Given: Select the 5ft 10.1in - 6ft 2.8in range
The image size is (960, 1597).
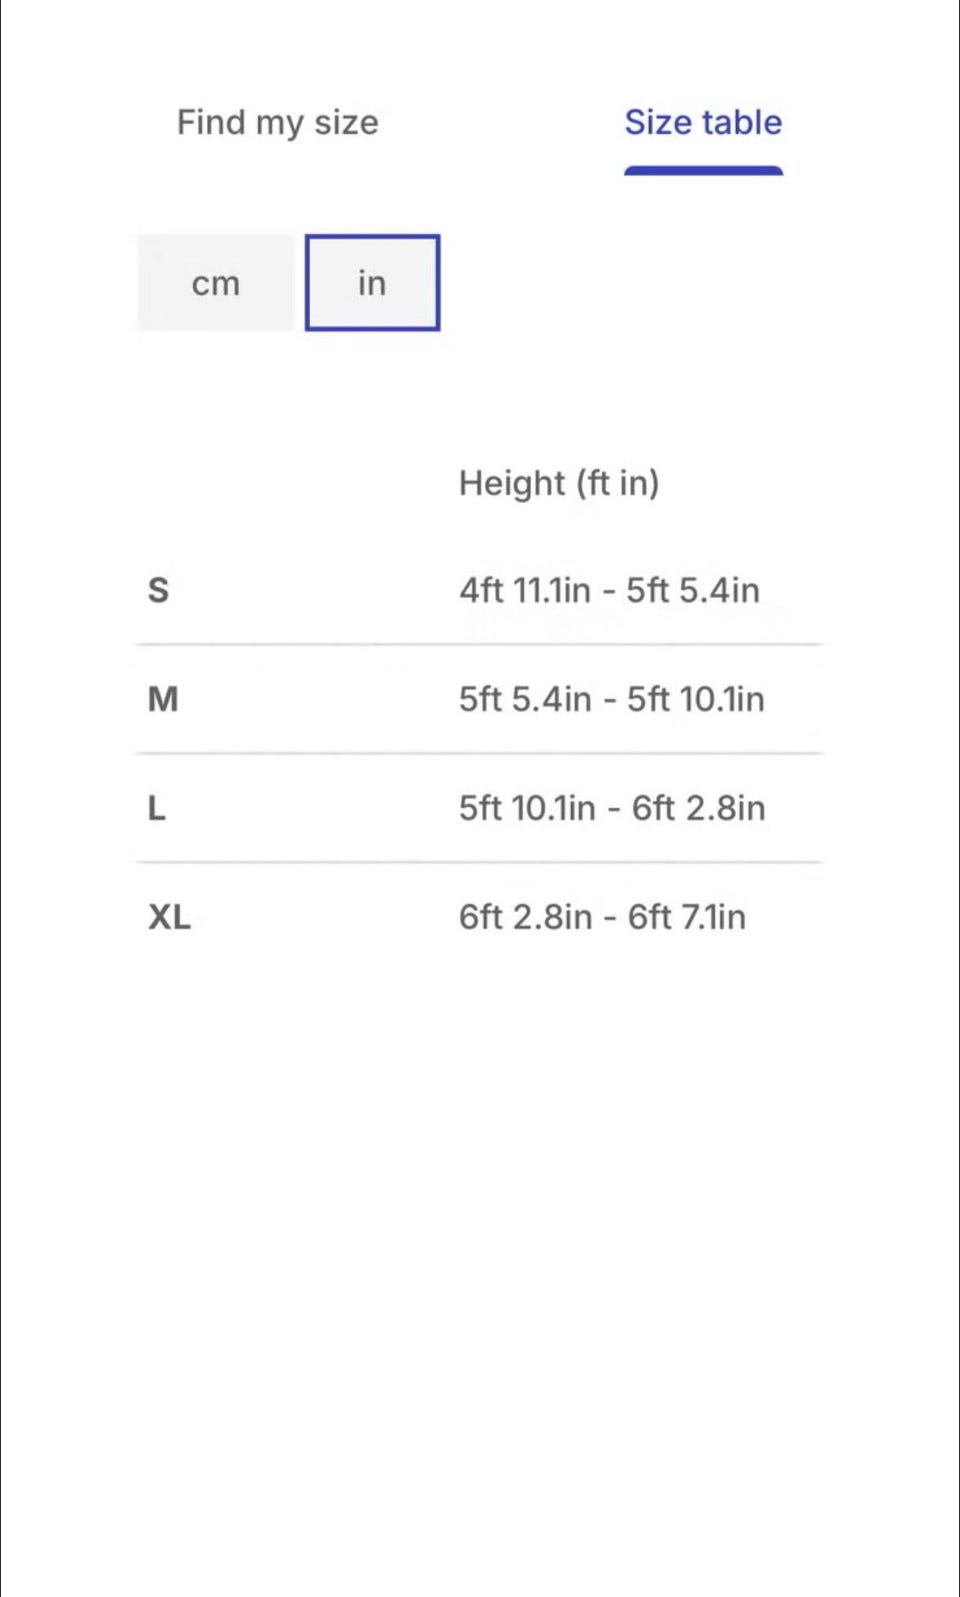Looking at the screenshot, I should coord(612,808).
